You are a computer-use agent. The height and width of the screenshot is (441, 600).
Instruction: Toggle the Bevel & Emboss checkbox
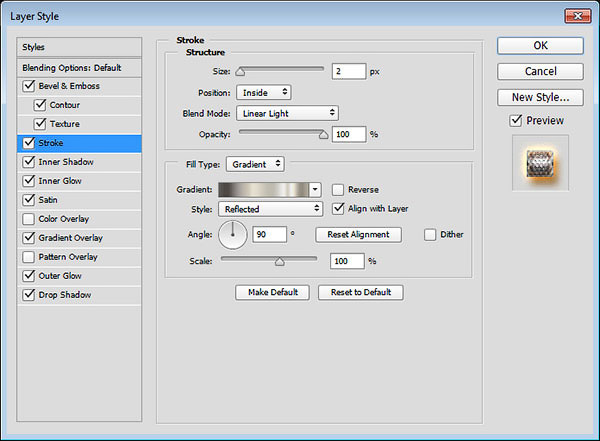pos(29,86)
